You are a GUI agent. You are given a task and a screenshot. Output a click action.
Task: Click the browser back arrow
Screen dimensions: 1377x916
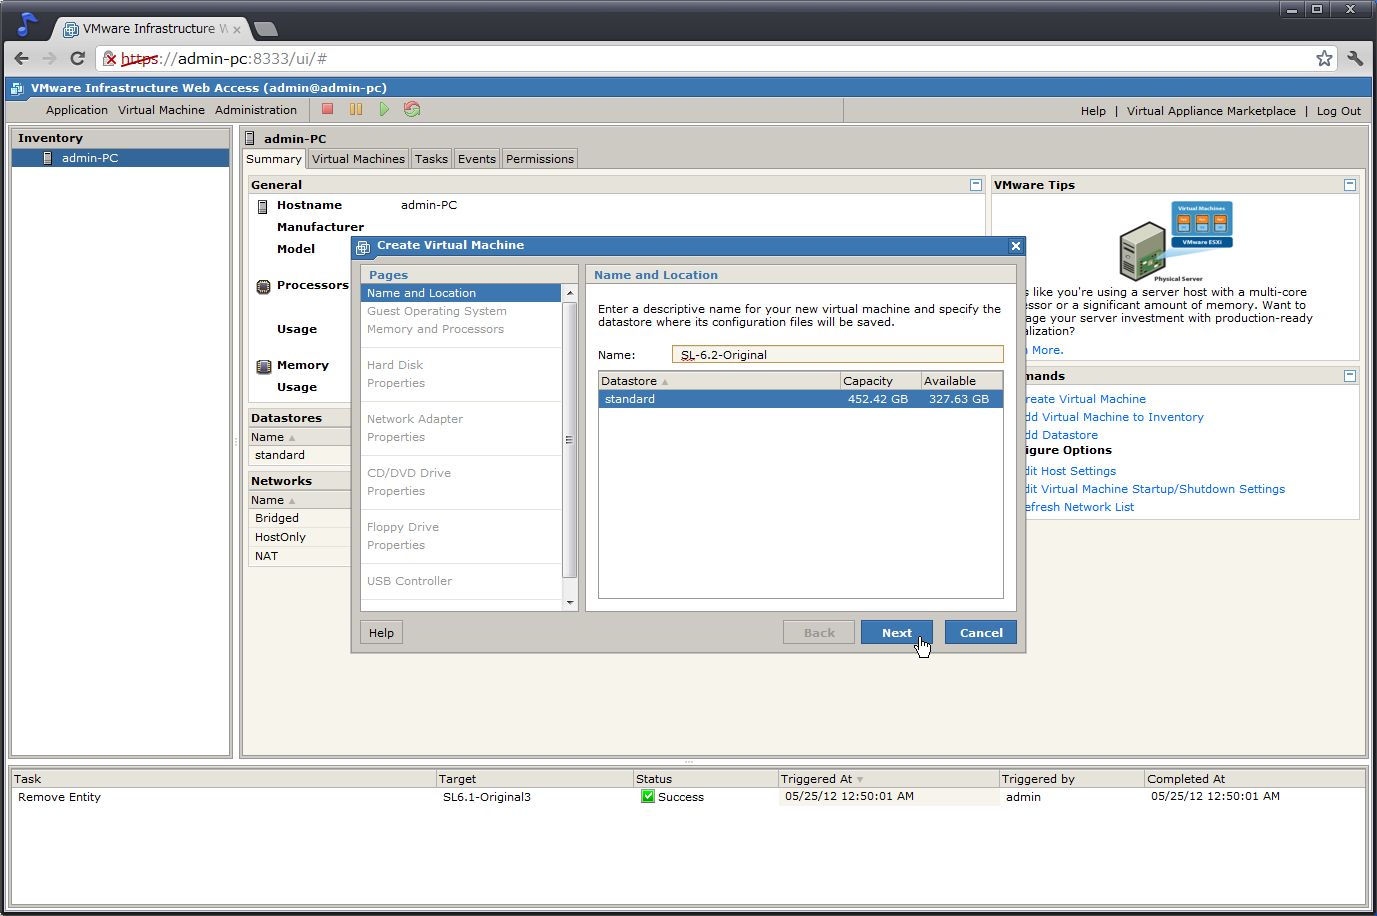click(22, 58)
